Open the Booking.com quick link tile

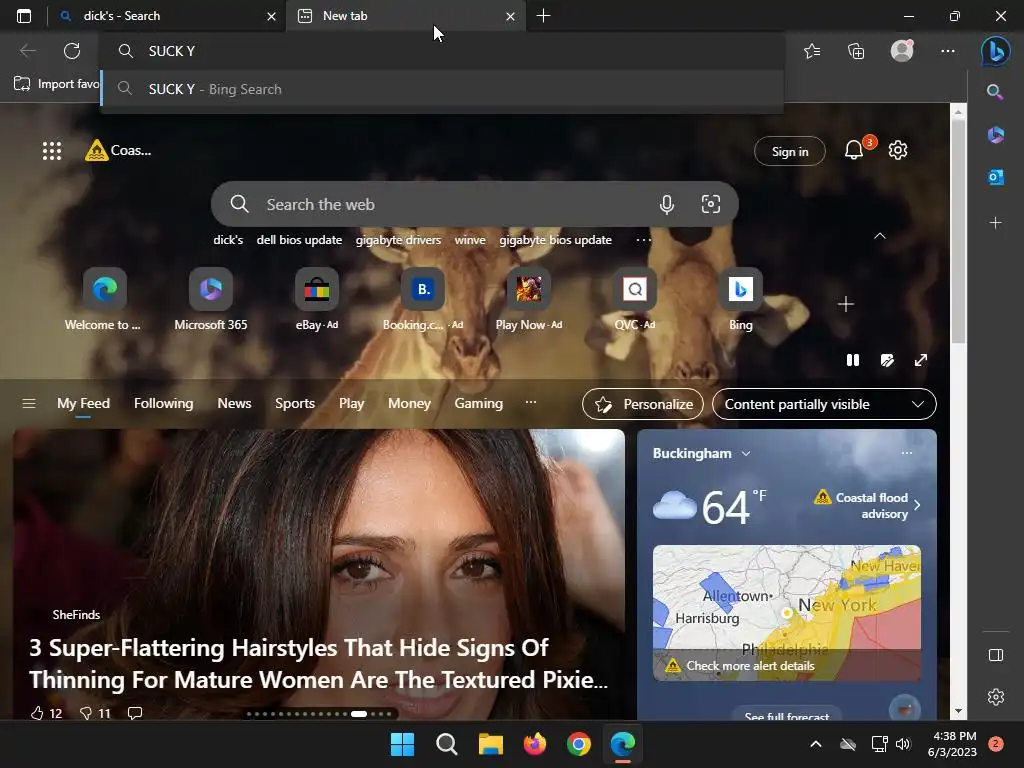(x=423, y=300)
